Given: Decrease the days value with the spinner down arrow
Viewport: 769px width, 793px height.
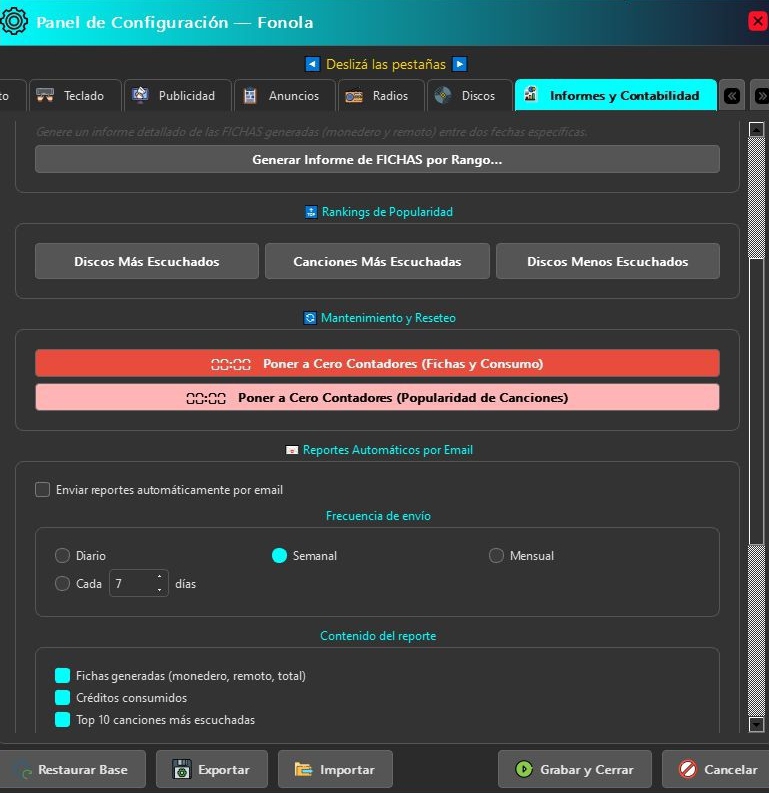Looking at the screenshot, I should [x=159, y=590].
